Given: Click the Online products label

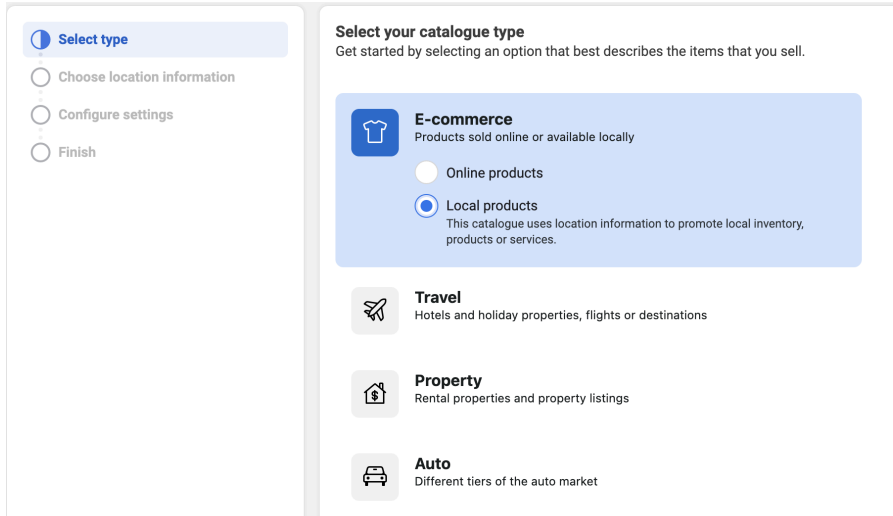Looking at the screenshot, I should coord(494,173).
